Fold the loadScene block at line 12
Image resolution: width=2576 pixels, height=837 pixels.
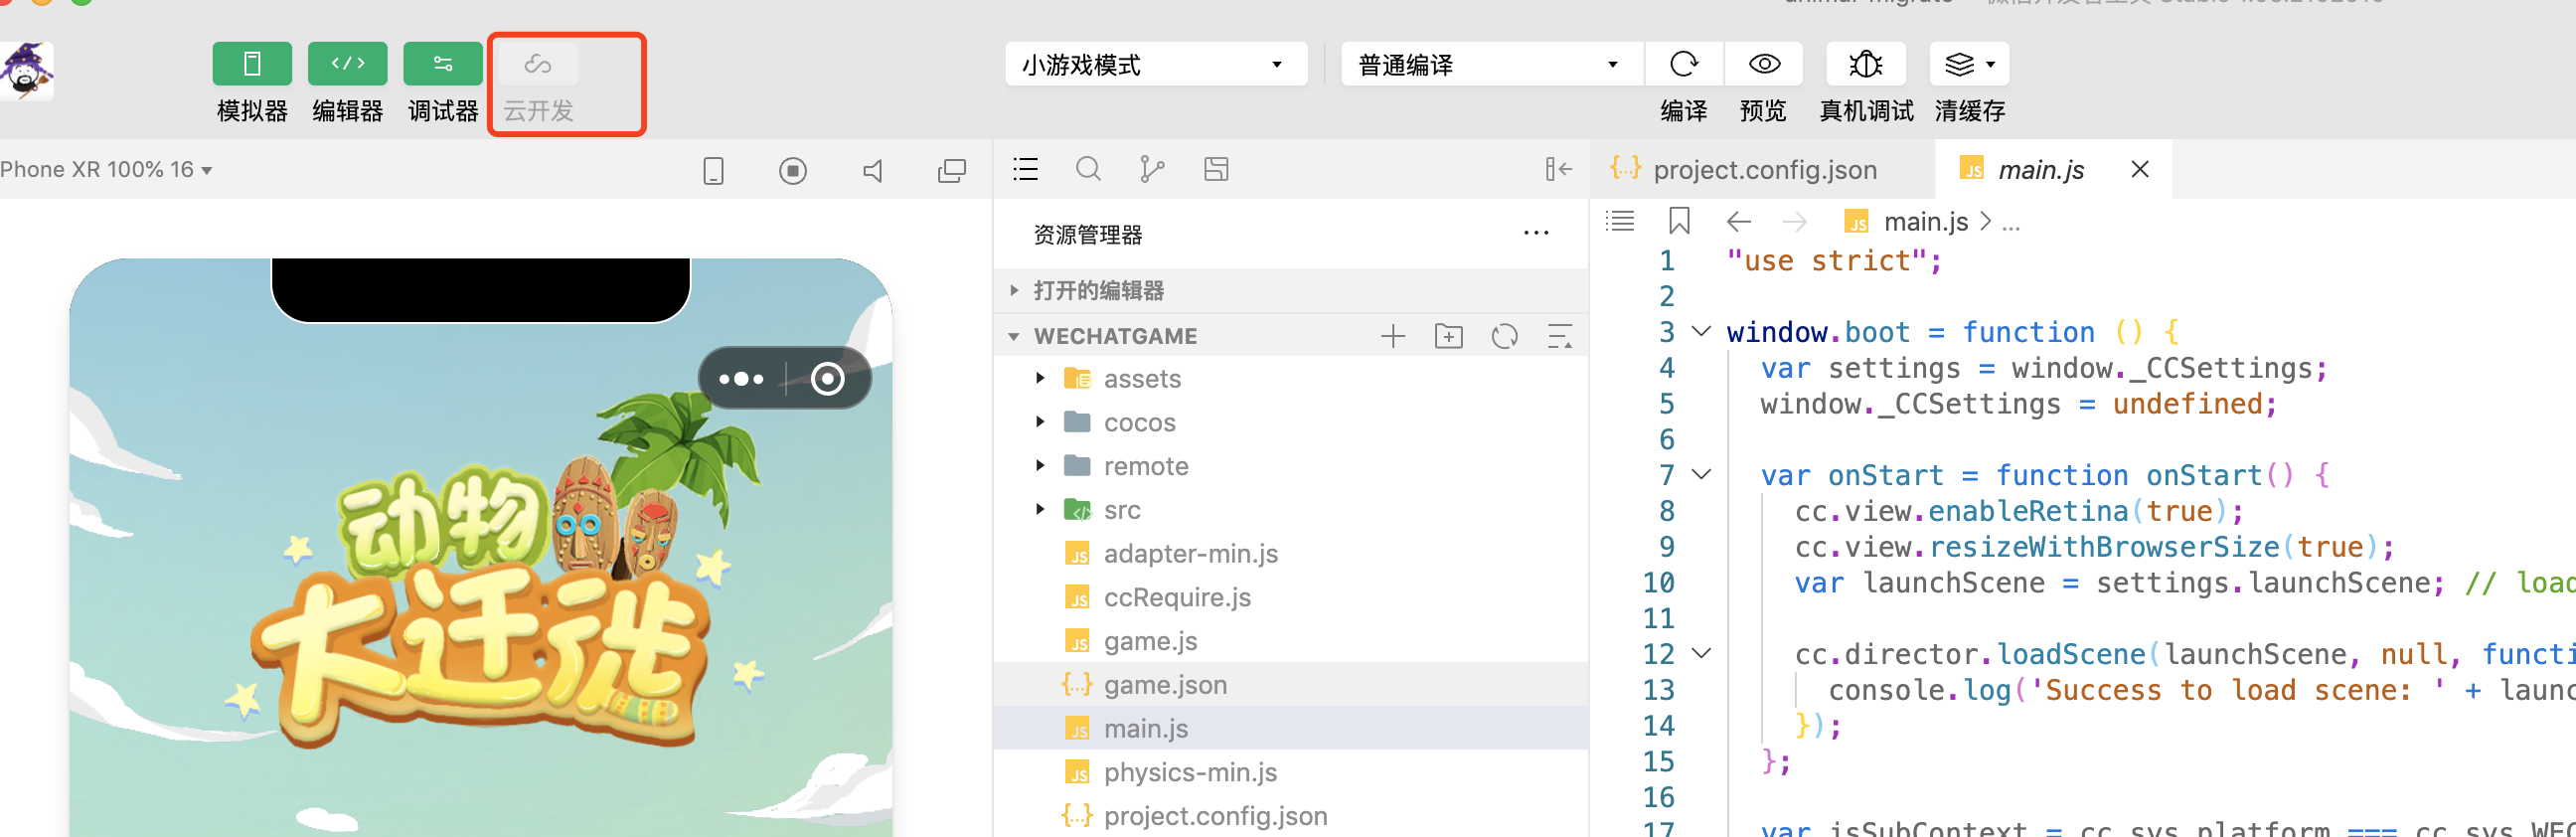(1701, 653)
